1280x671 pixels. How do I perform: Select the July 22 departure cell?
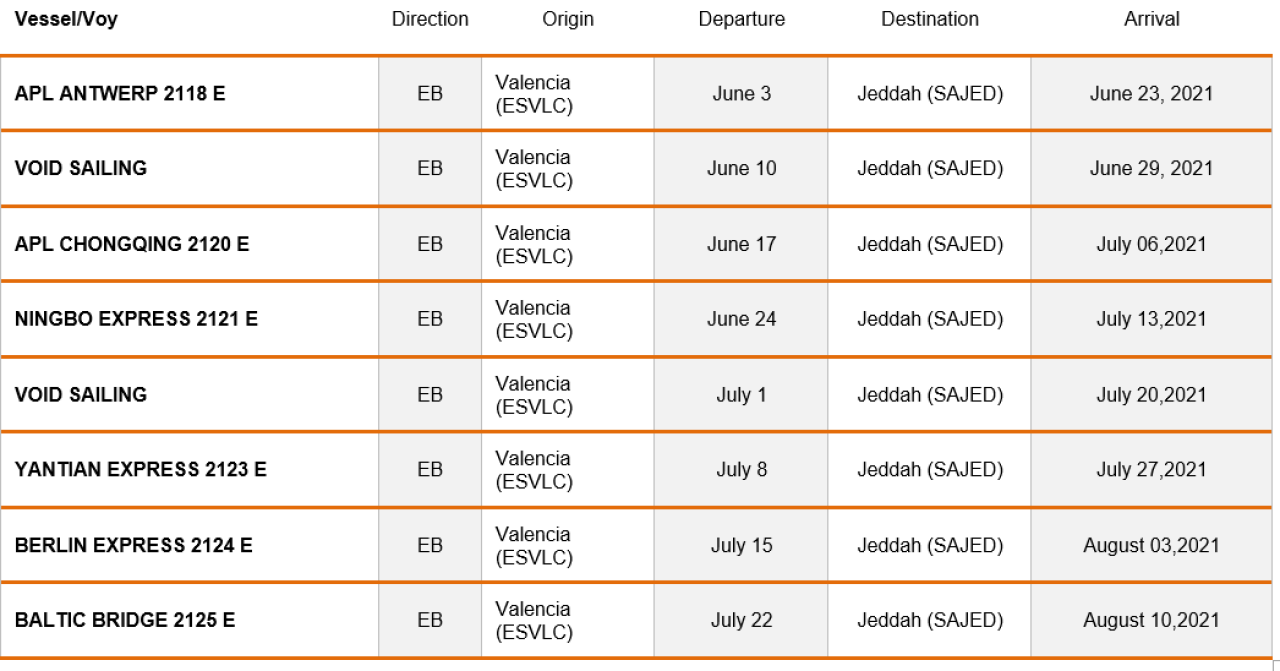(x=741, y=620)
